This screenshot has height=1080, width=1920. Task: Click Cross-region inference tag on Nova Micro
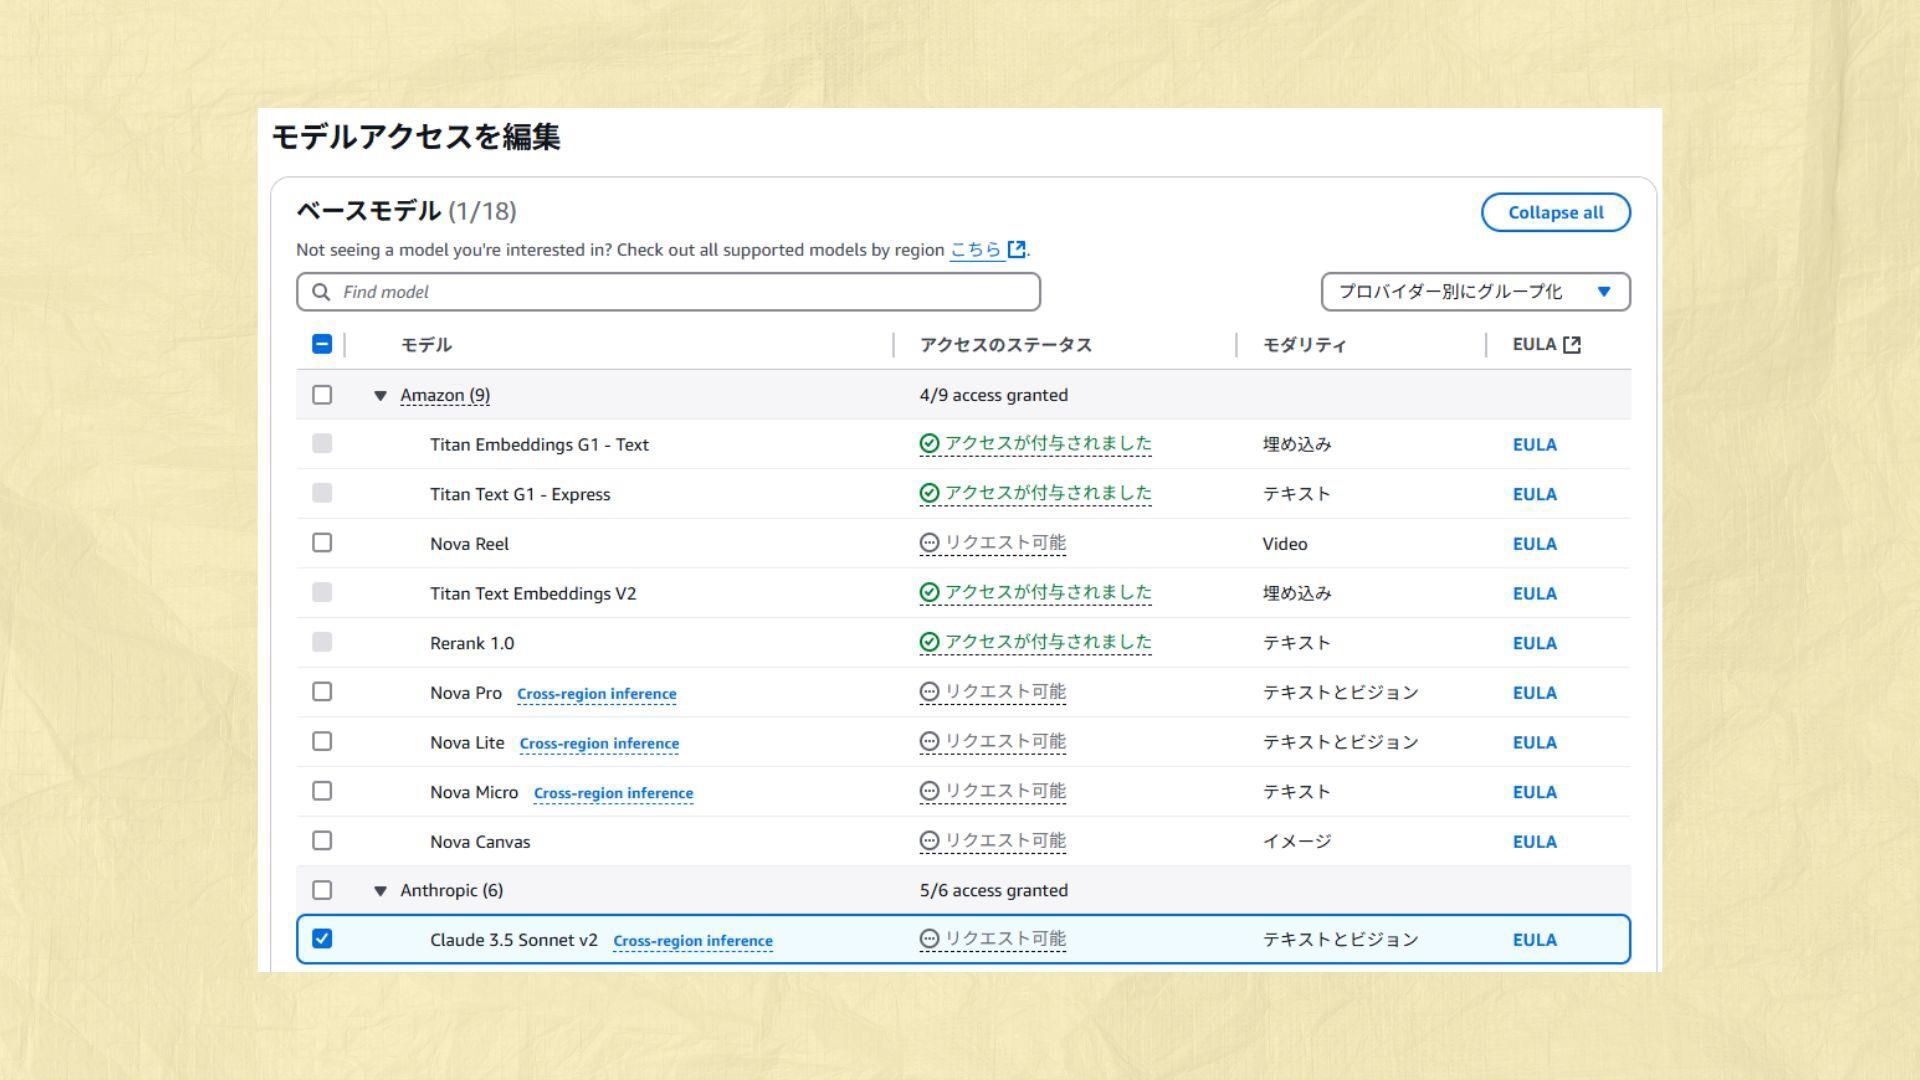click(x=613, y=793)
